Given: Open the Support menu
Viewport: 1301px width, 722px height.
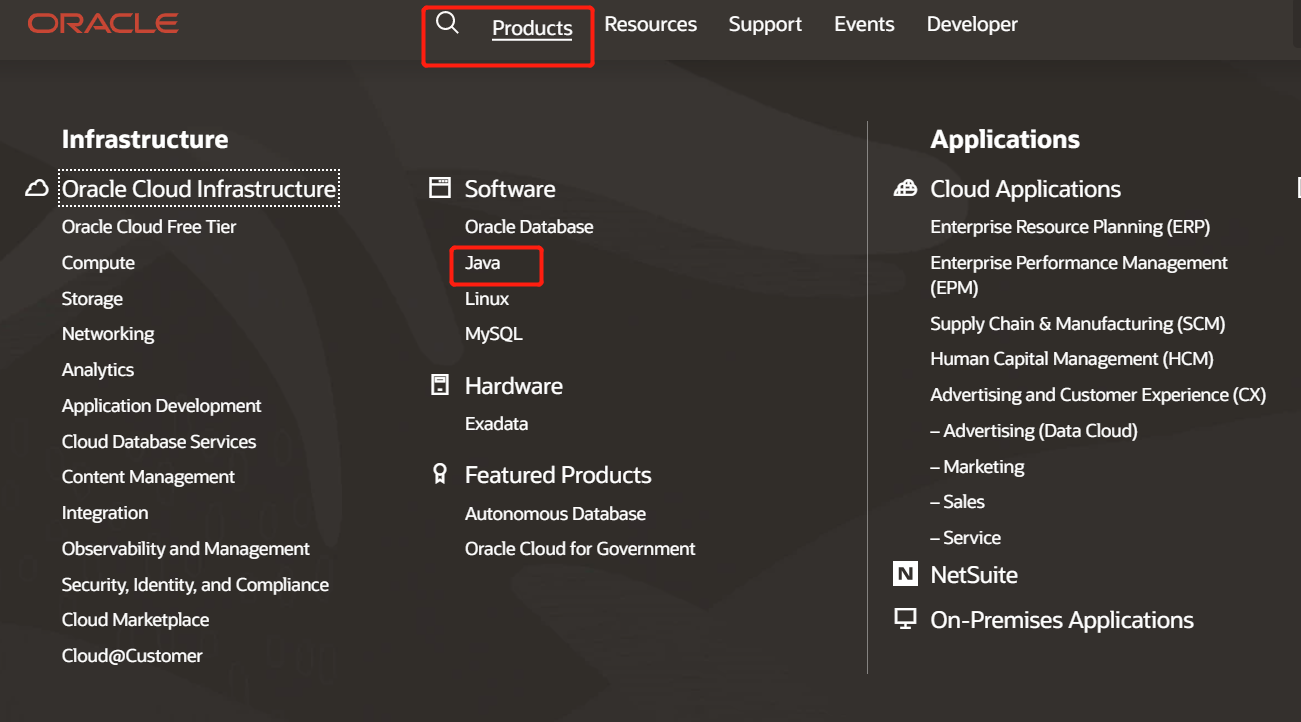Looking at the screenshot, I should point(765,24).
